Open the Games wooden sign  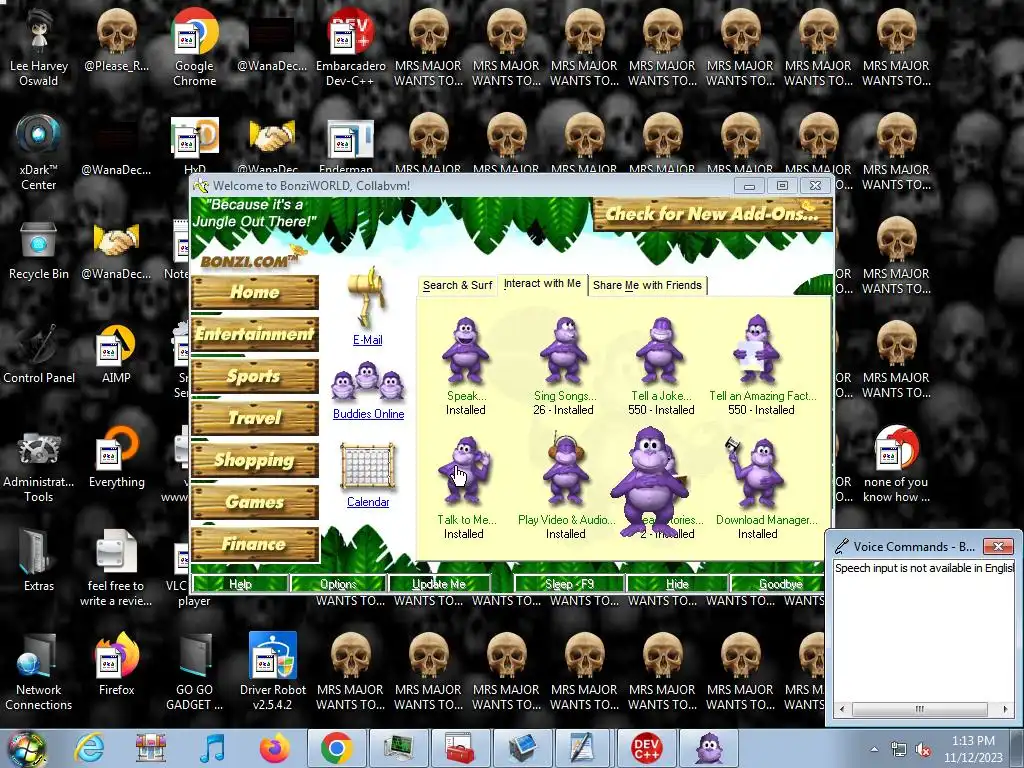(255, 502)
